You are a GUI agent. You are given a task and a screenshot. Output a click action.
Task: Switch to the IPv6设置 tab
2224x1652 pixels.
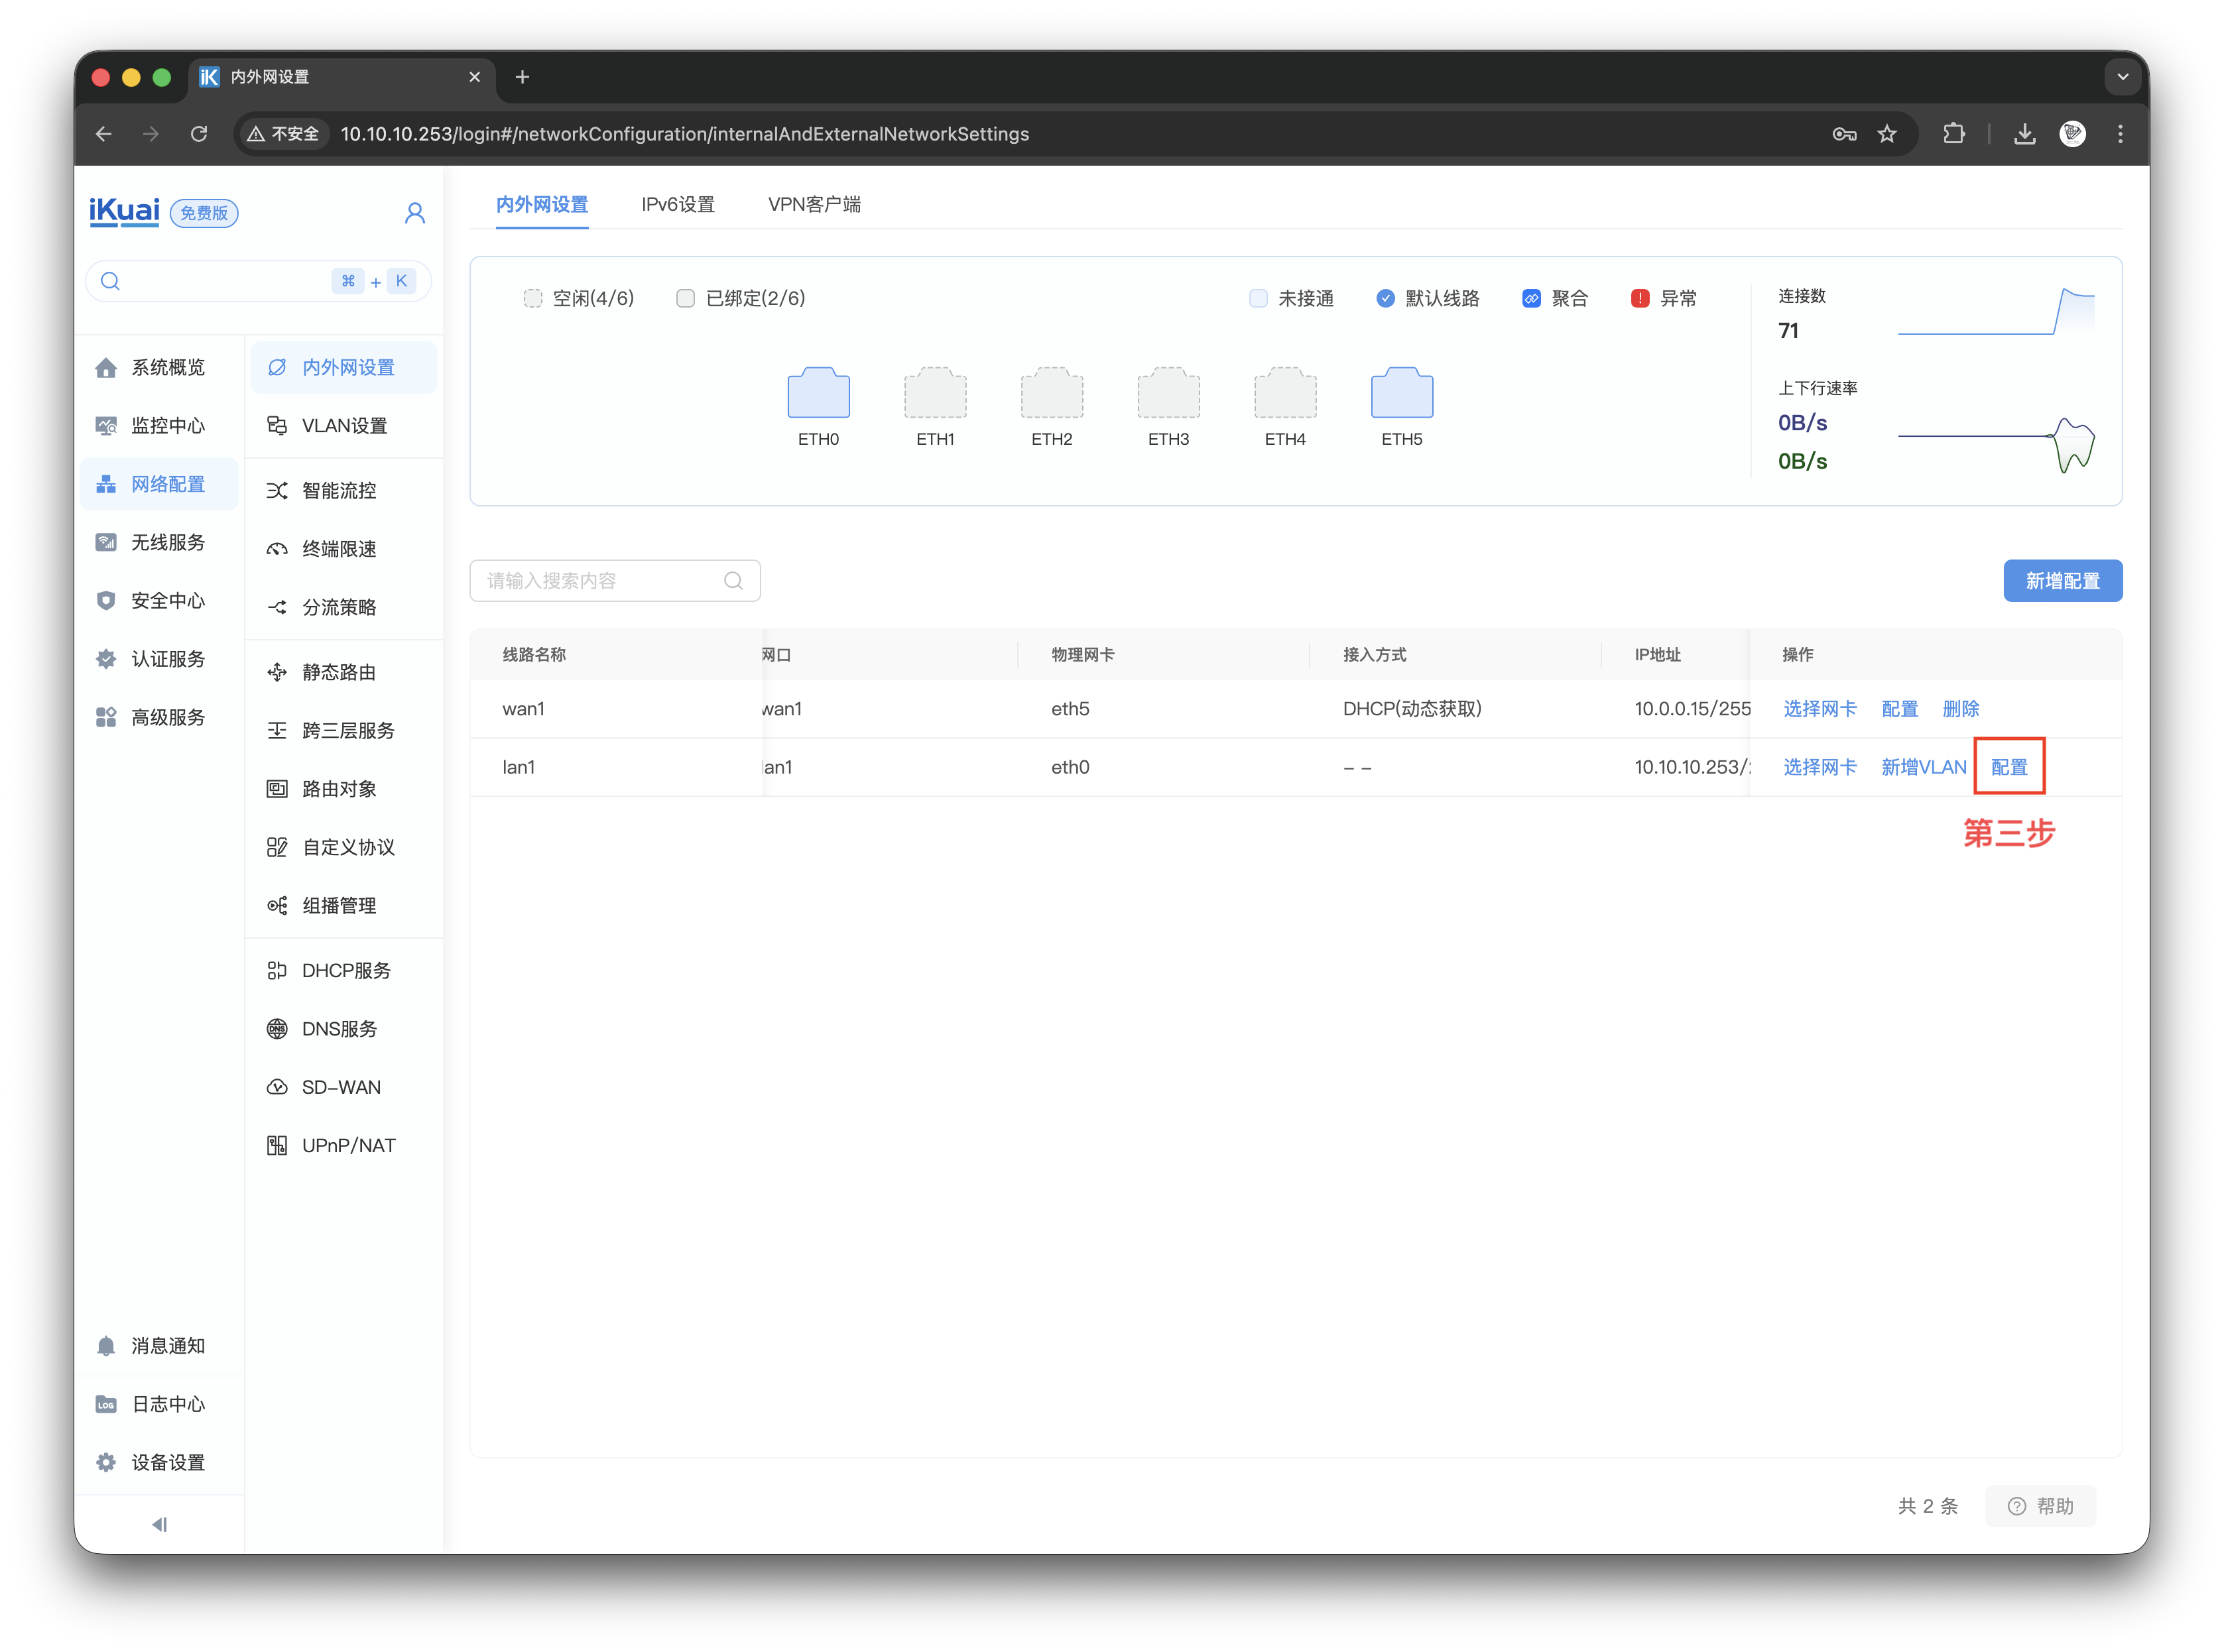click(x=678, y=205)
